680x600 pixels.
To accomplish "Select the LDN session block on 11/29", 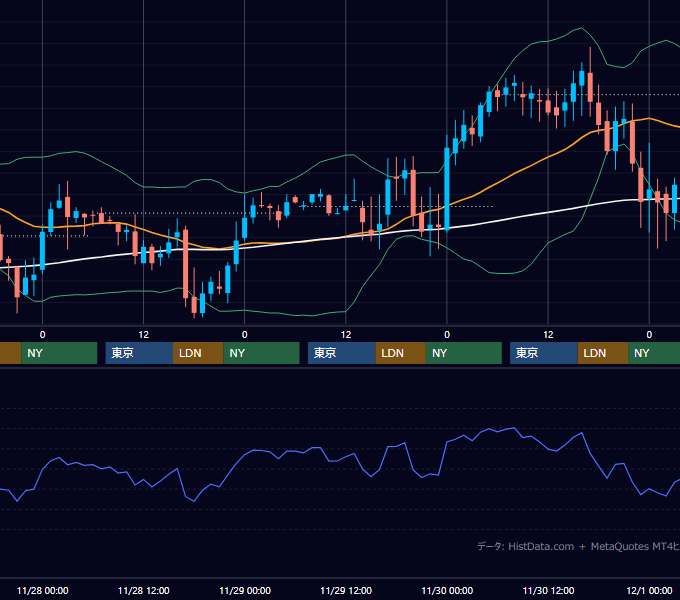I will point(400,353).
